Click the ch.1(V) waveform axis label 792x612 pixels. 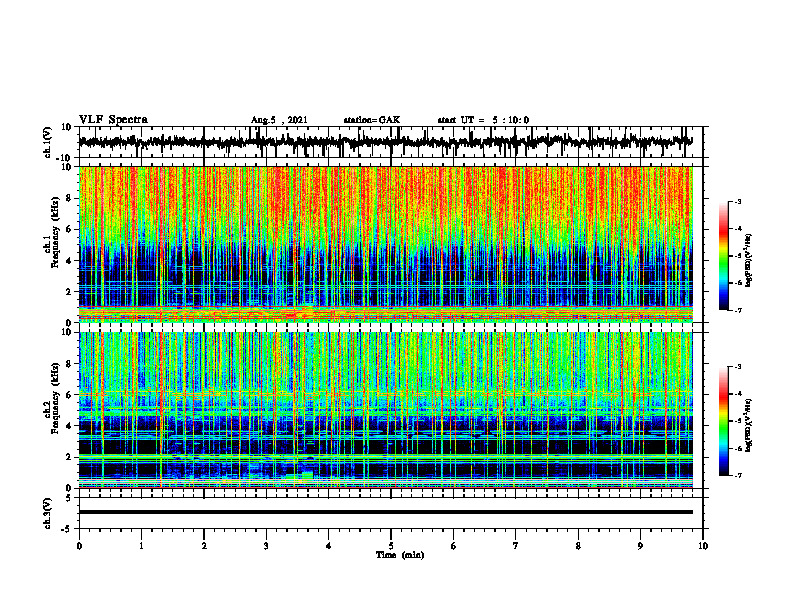click(x=48, y=142)
